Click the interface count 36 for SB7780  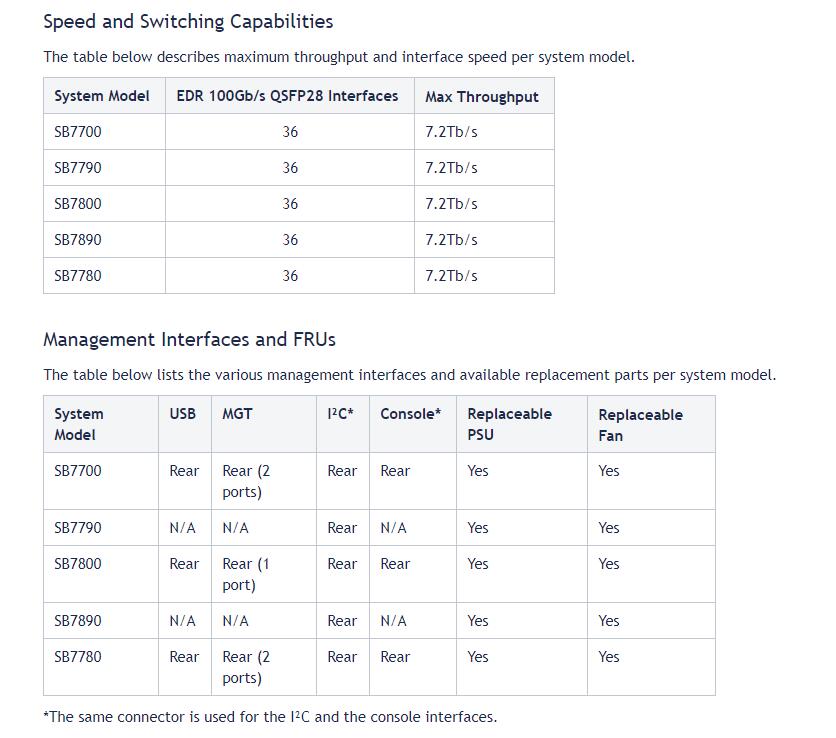coord(290,276)
